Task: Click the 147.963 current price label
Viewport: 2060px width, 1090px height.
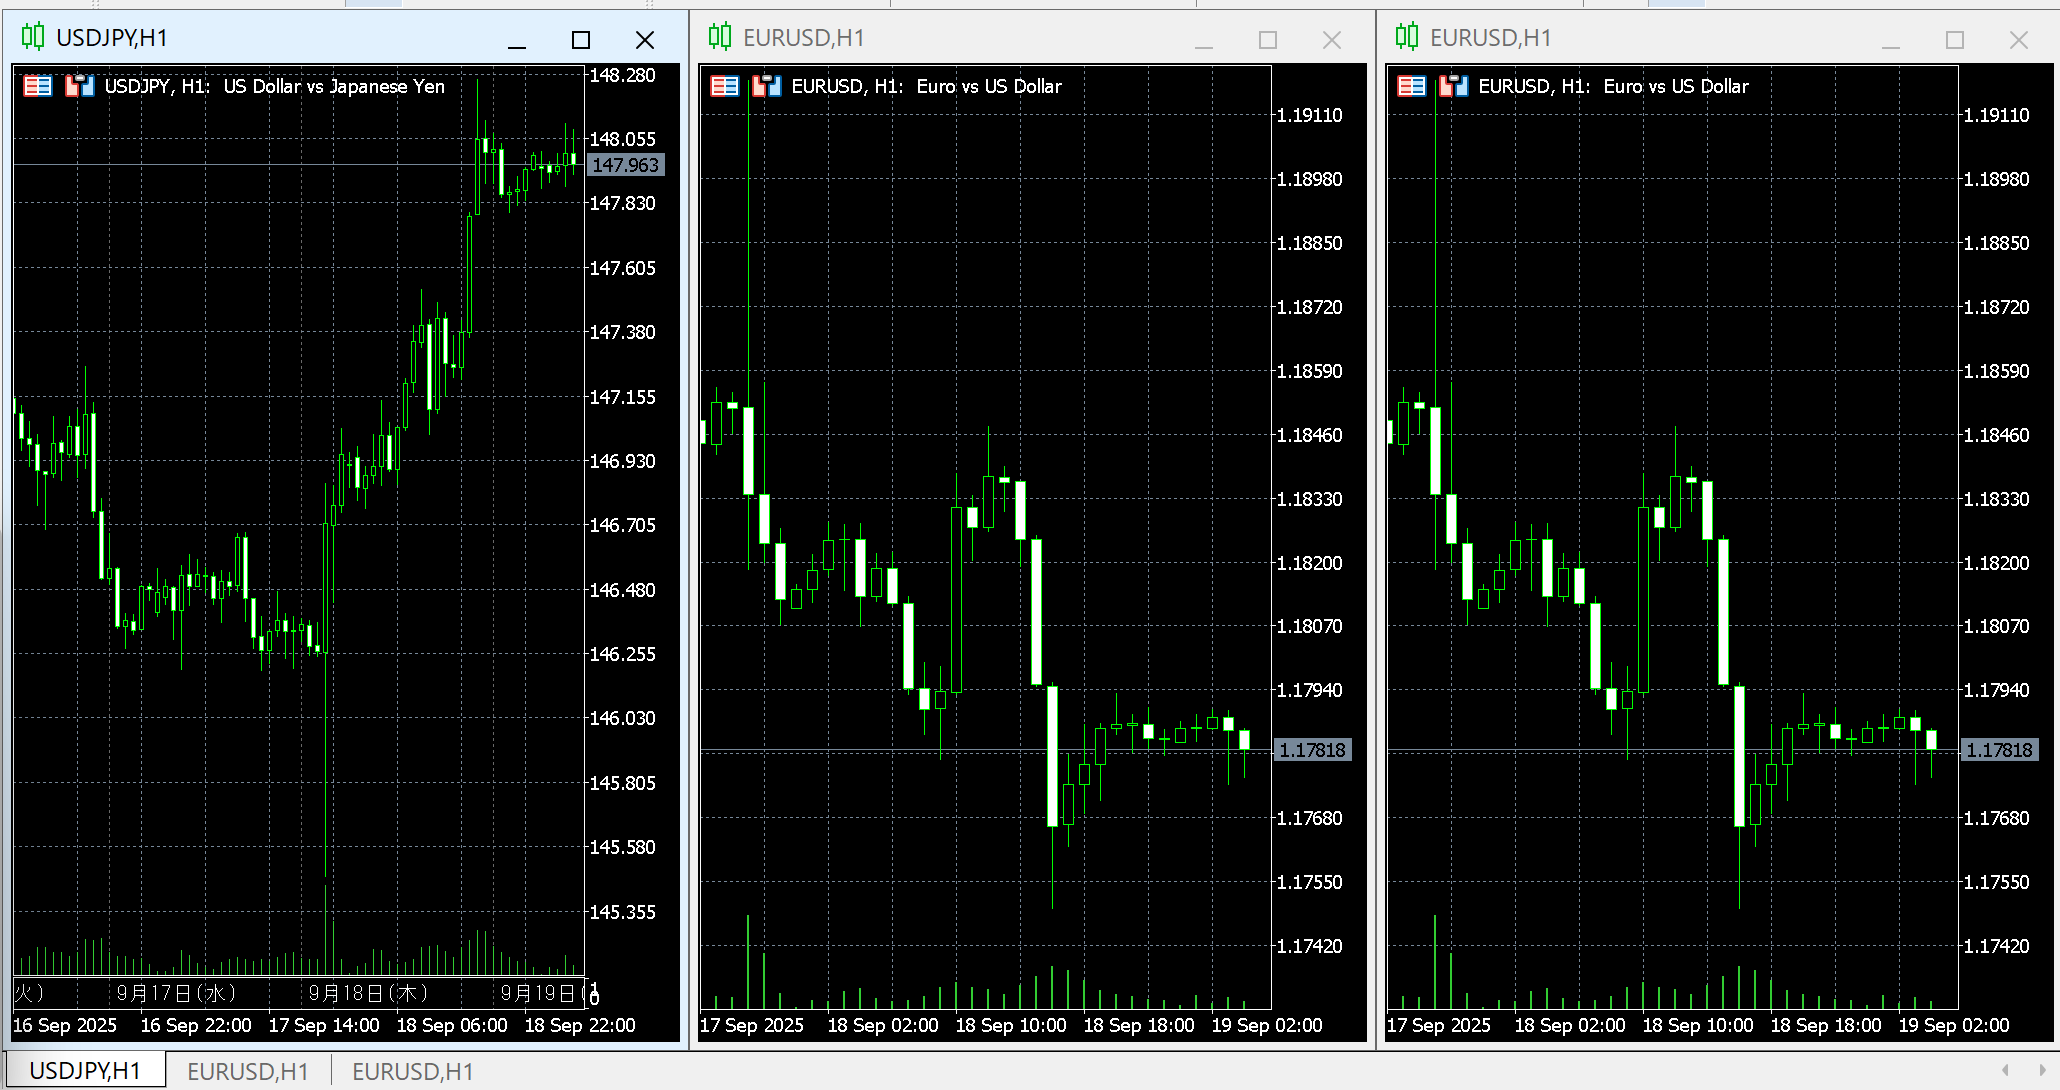Action: [x=625, y=165]
